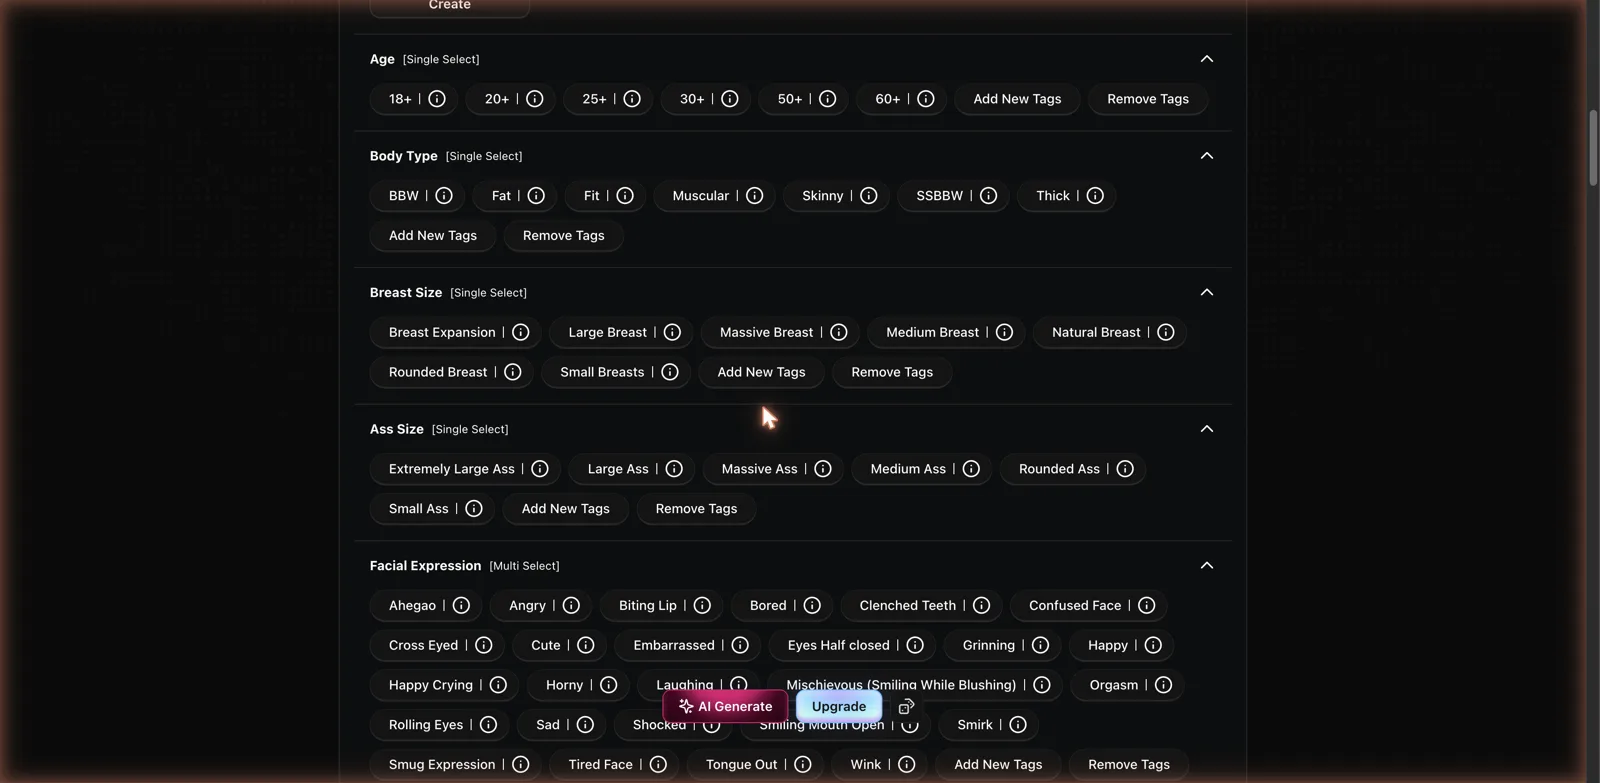Show info for the 50+ age tag
1600x783 pixels.
pos(827,99)
